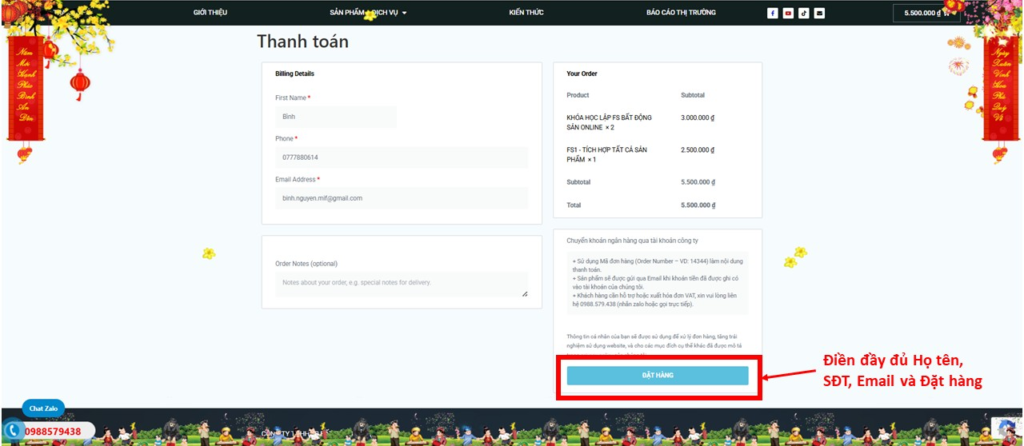
Task: Click into the First Name field
Action: point(335,117)
